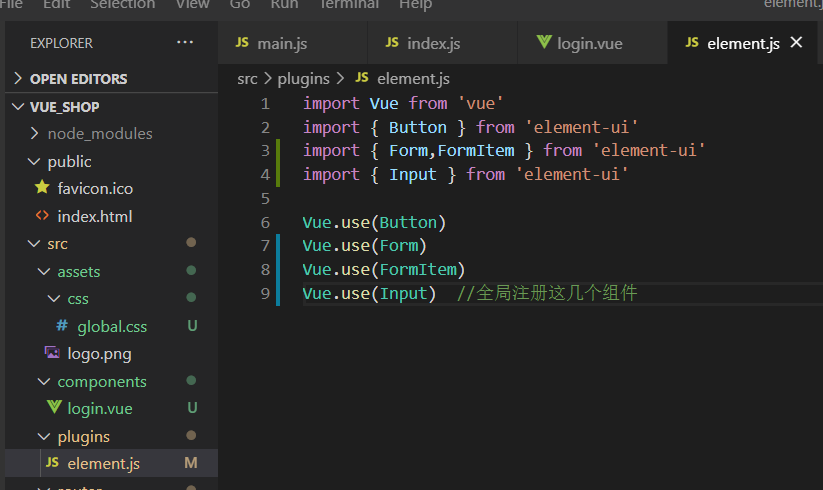Click plugins in the breadcrumb path
823x490 pixels.
click(x=303, y=79)
